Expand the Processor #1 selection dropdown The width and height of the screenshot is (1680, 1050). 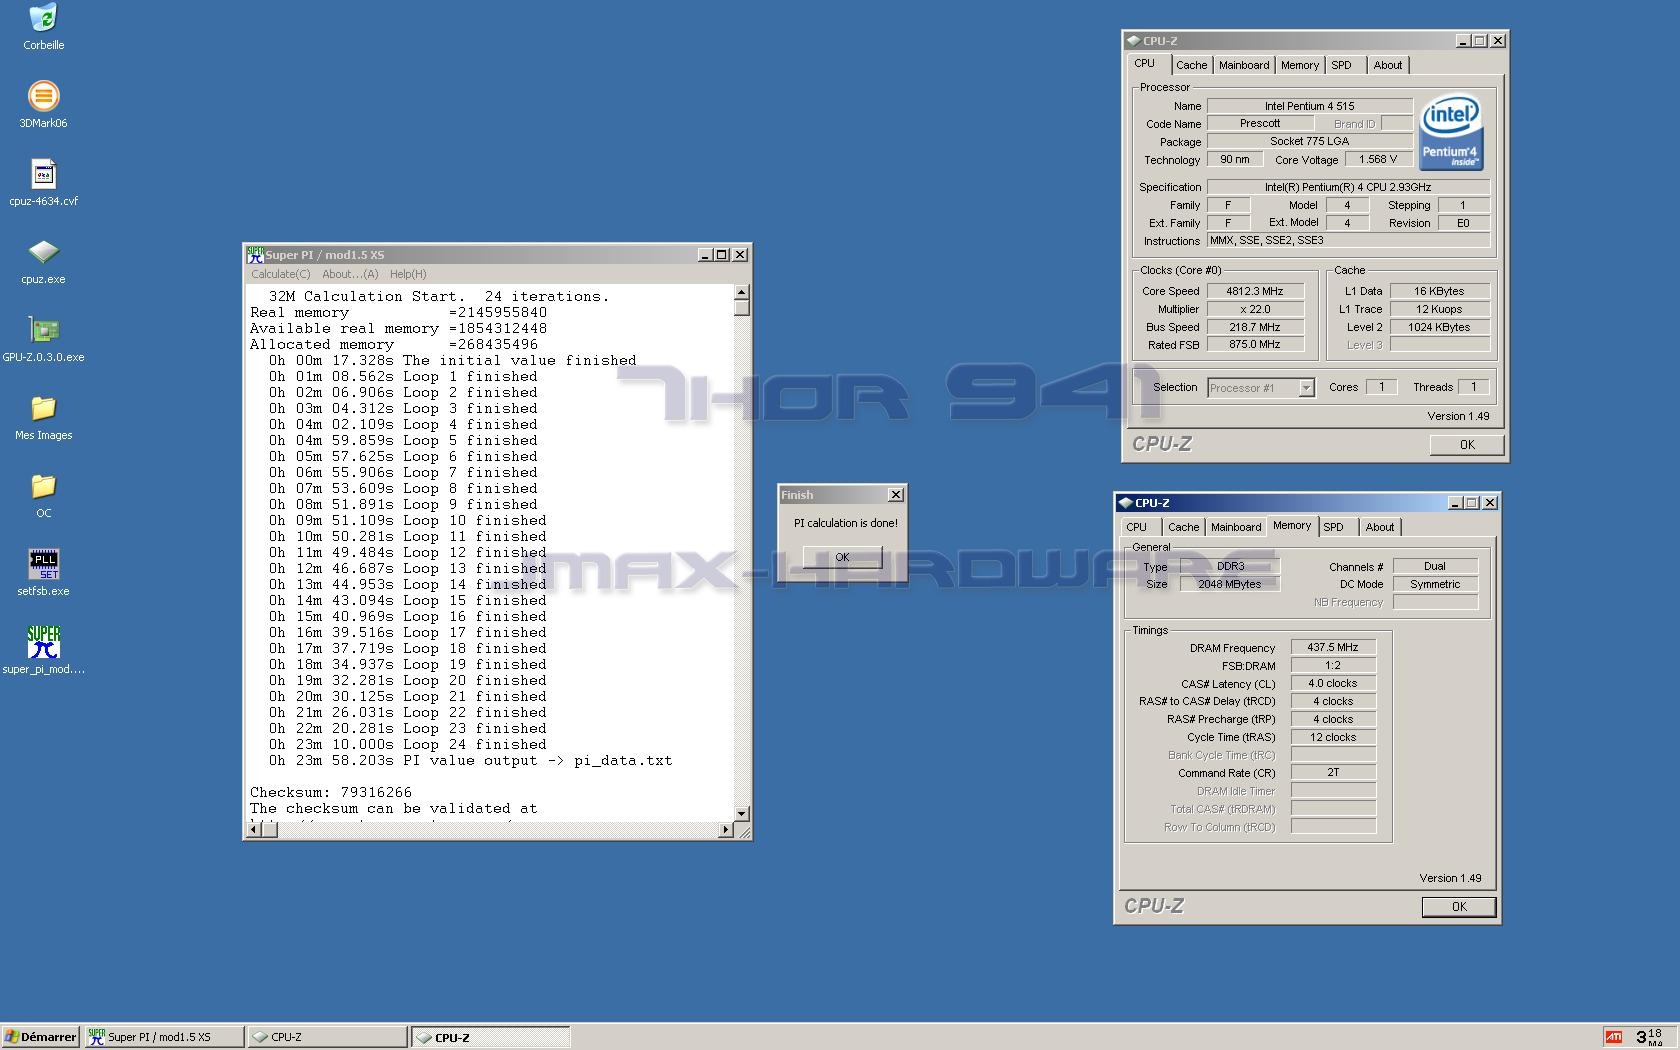point(1306,388)
